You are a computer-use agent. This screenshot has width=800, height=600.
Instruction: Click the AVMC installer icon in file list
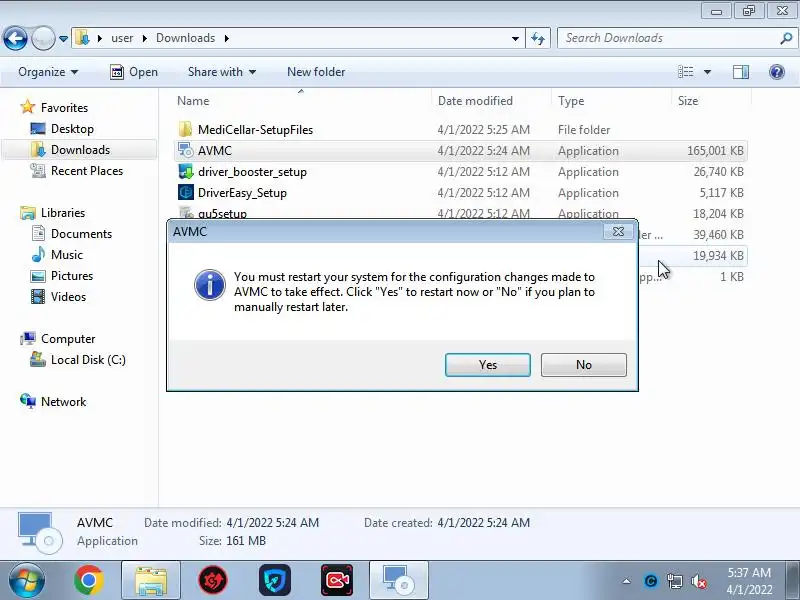click(185, 150)
